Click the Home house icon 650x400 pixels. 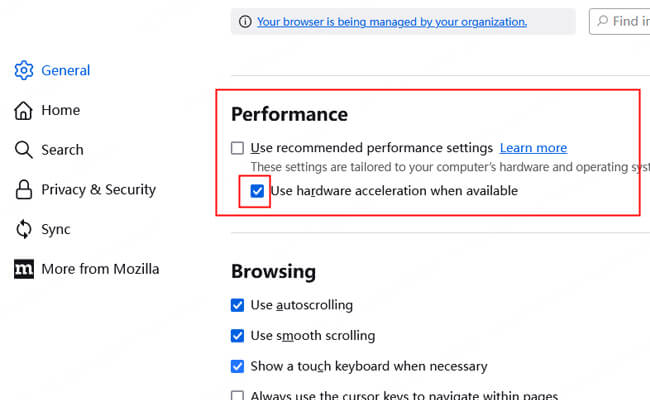coord(24,110)
